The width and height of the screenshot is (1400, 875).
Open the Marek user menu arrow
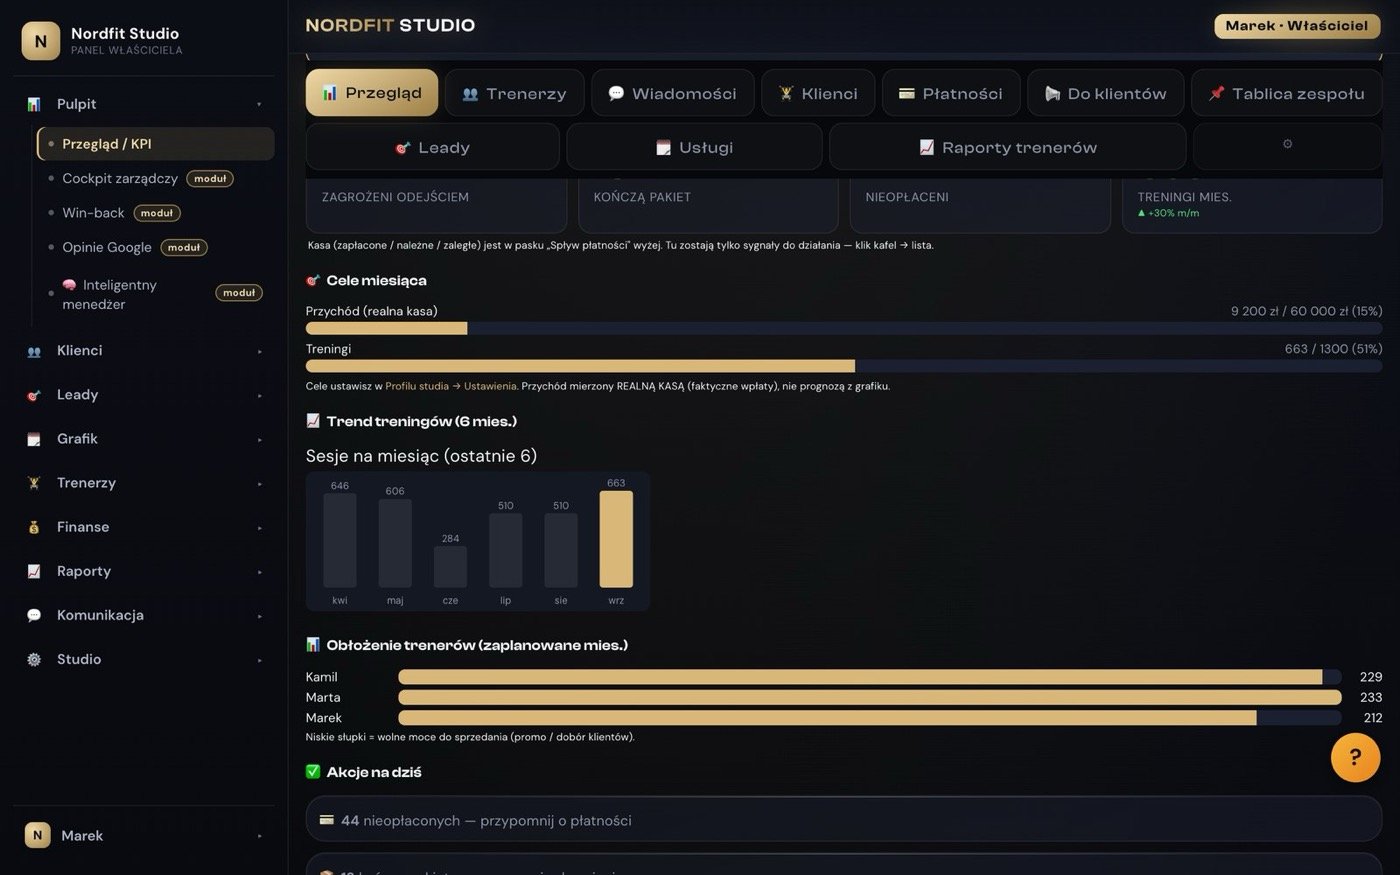(259, 836)
